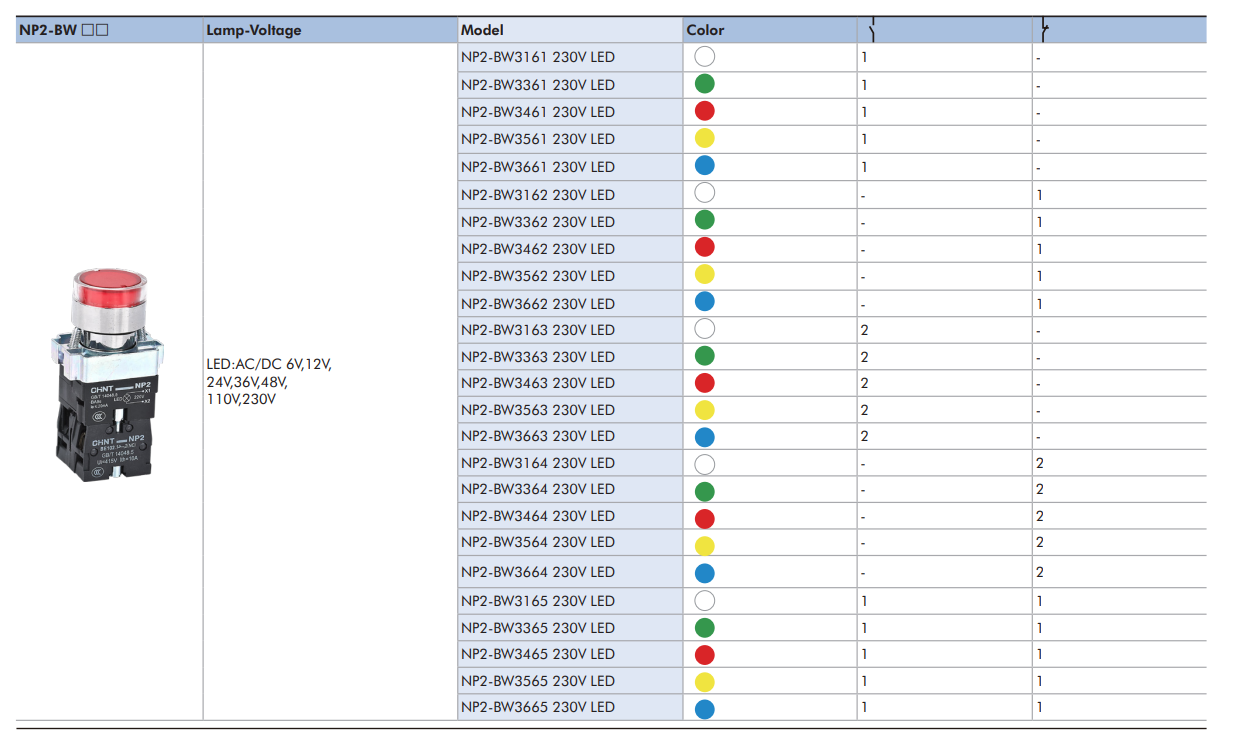Choose the blue color circle for NP2-BW3665
This screenshot has height=732, width=1233.
coord(705,709)
